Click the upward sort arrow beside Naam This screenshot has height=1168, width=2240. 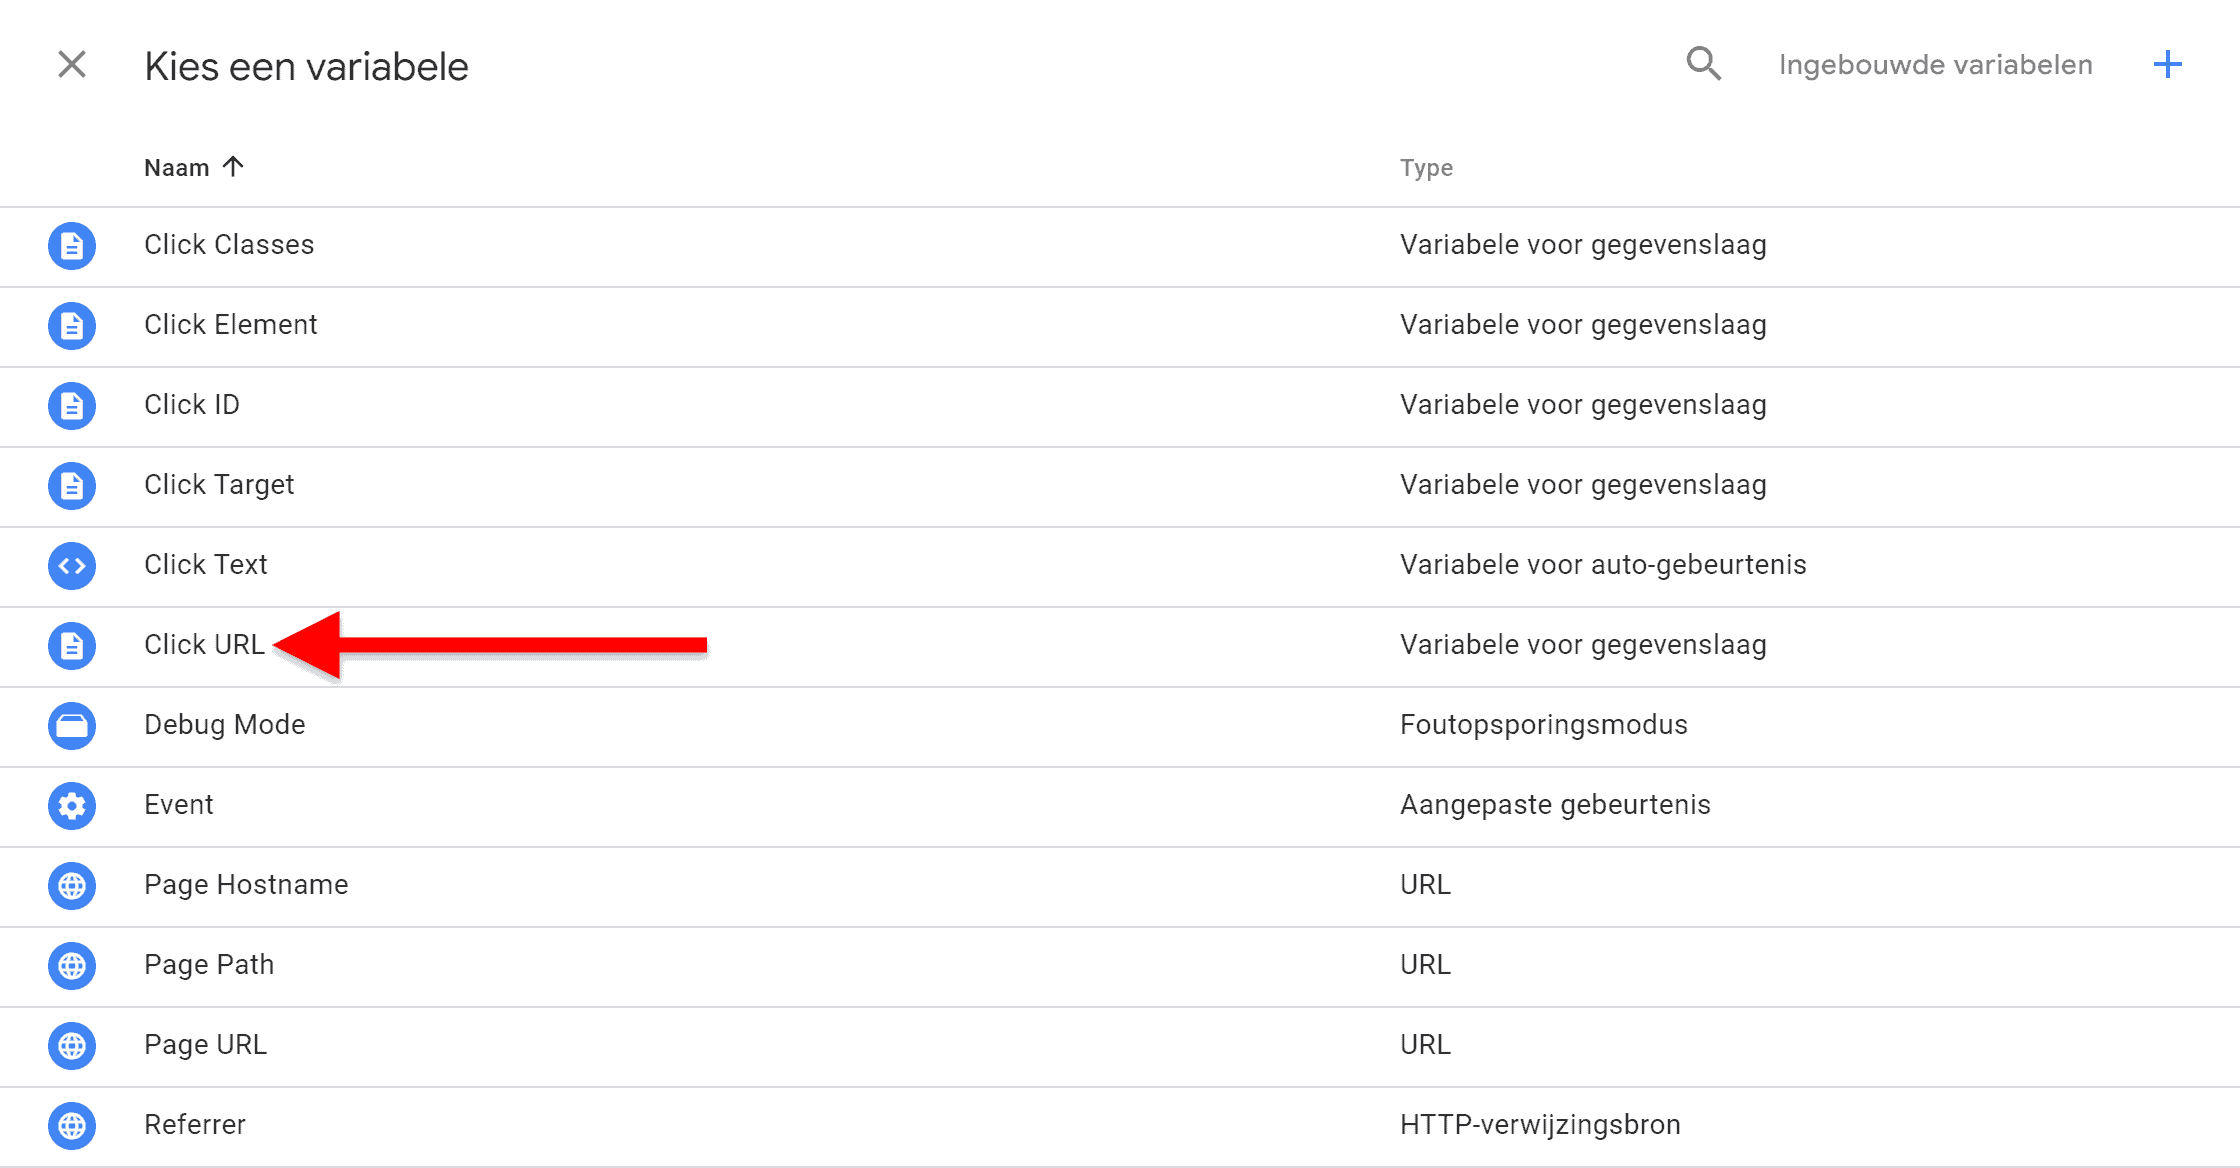click(x=235, y=166)
